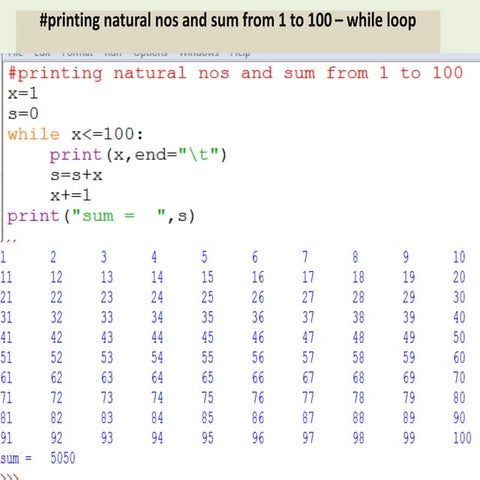The height and width of the screenshot is (480, 480).
Task: Click the orange "while" keyword
Action: (x=34, y=134)
